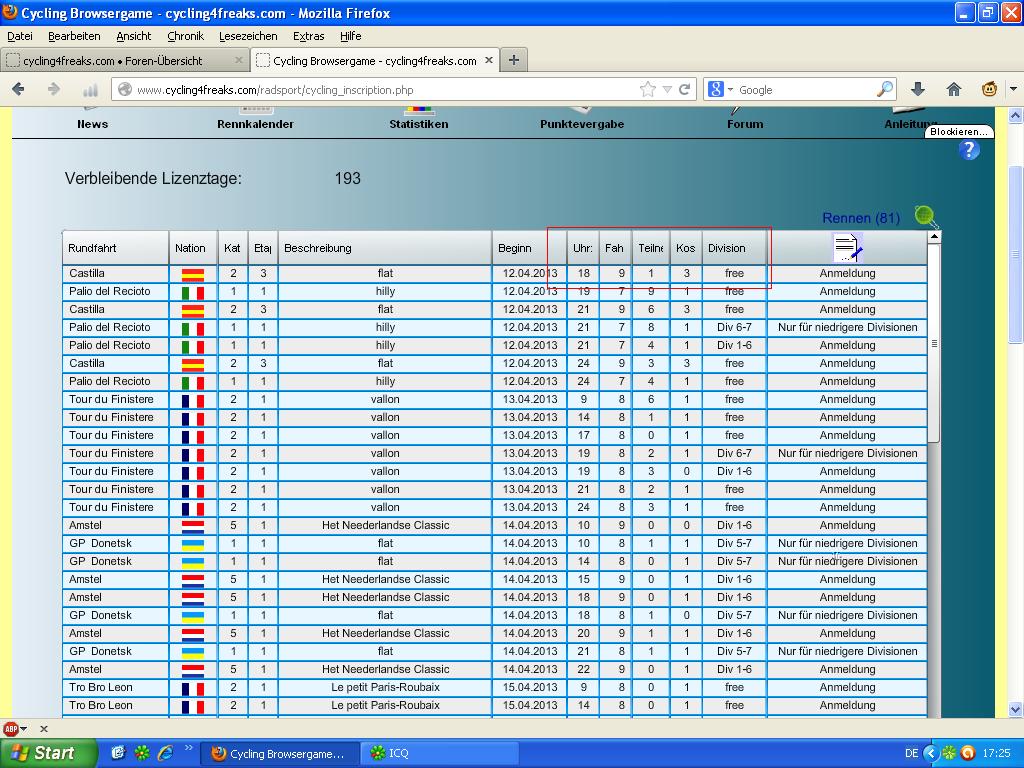1024x768 pixels.
Task: Open new tab with plus button
Action: tap(514, 60)
